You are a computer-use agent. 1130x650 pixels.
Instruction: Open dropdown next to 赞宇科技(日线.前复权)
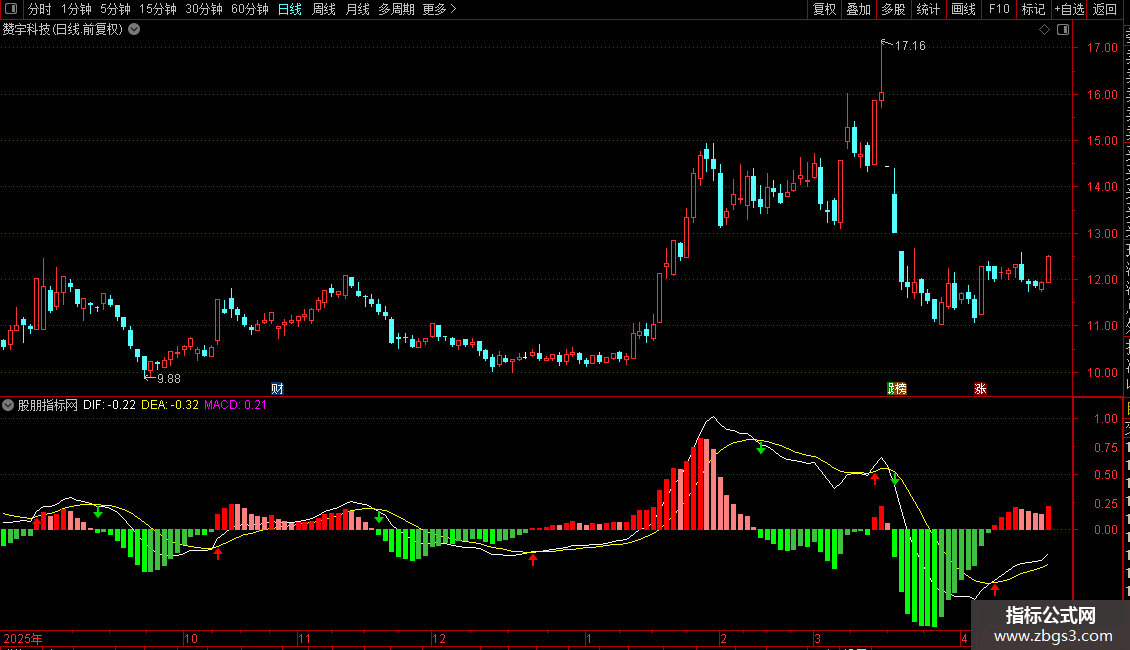tap(134, 30)
